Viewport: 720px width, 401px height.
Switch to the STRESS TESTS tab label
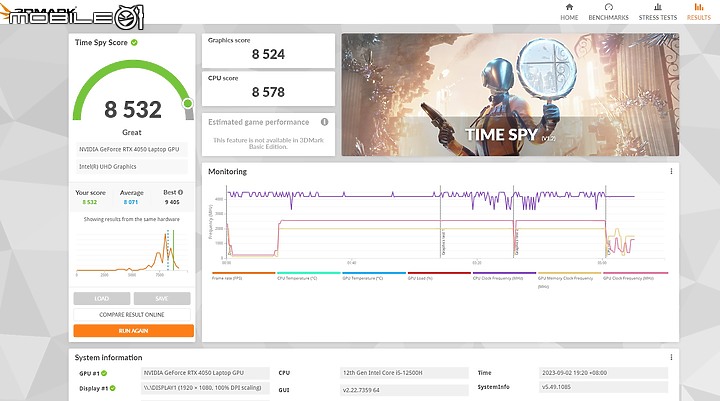pos(658,17)
